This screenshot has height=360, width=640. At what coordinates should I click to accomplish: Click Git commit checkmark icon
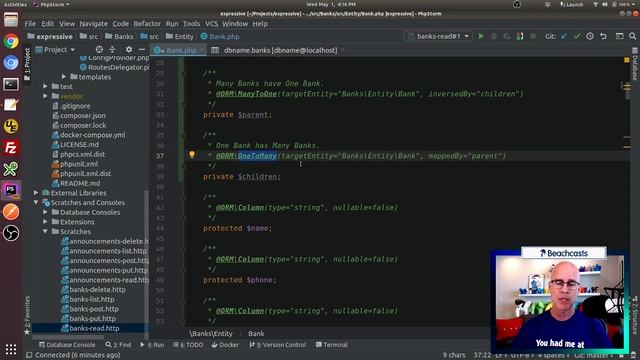click(x=577, y=36)
